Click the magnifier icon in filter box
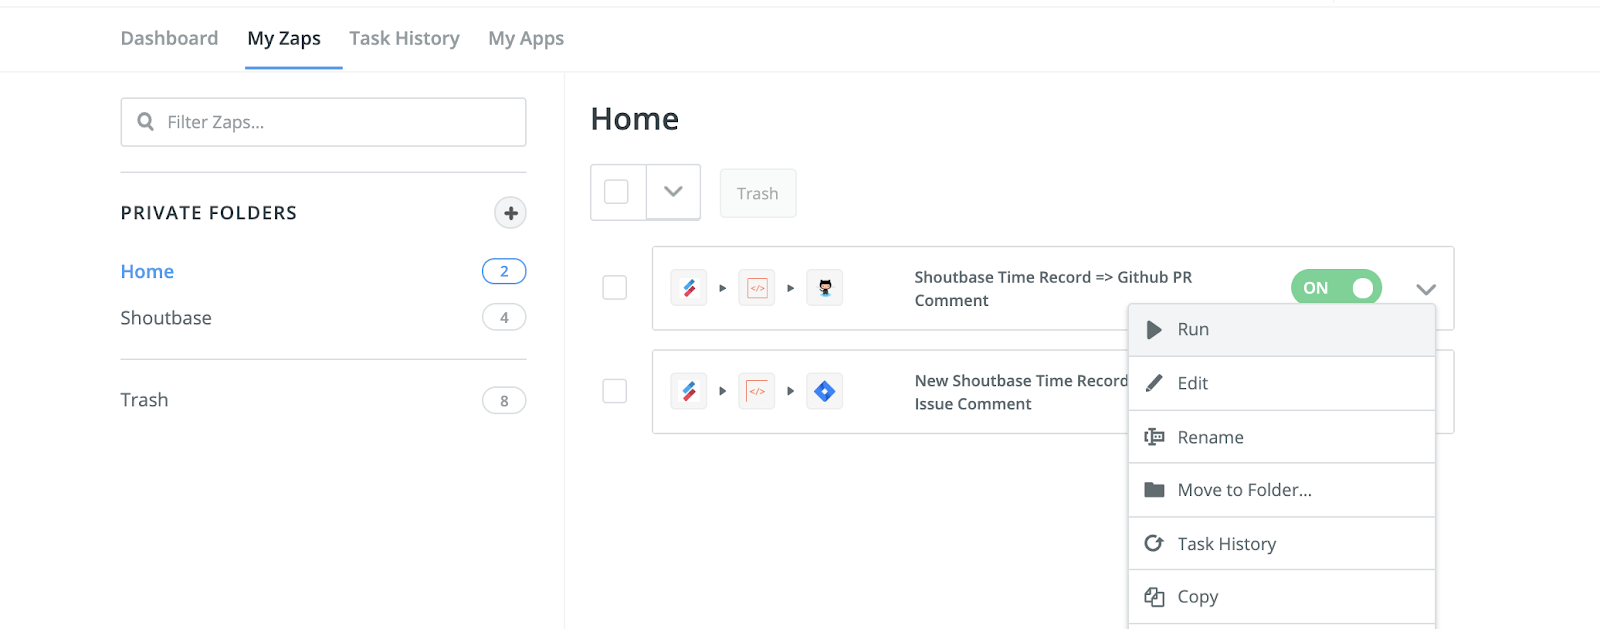1600x629 pixels. (146, 122)
